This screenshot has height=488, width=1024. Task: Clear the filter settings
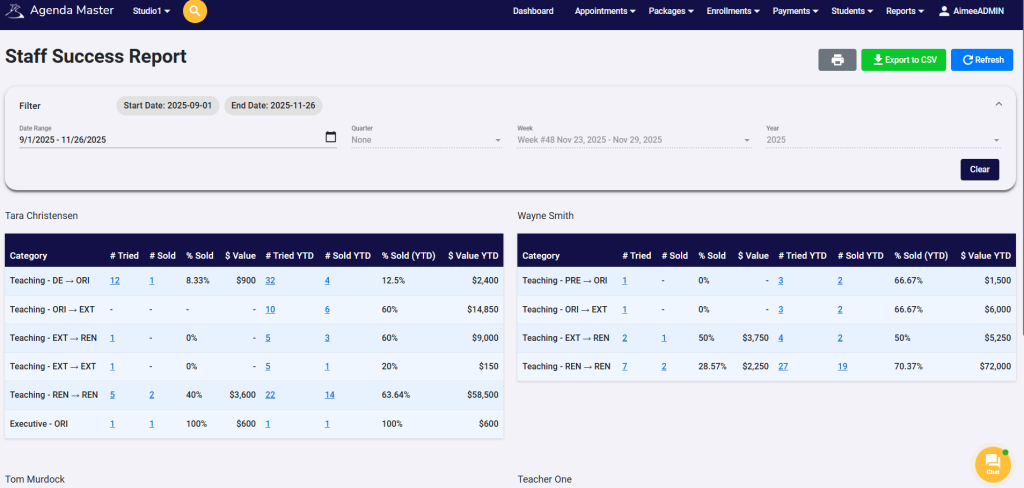[x=979, y=169]
